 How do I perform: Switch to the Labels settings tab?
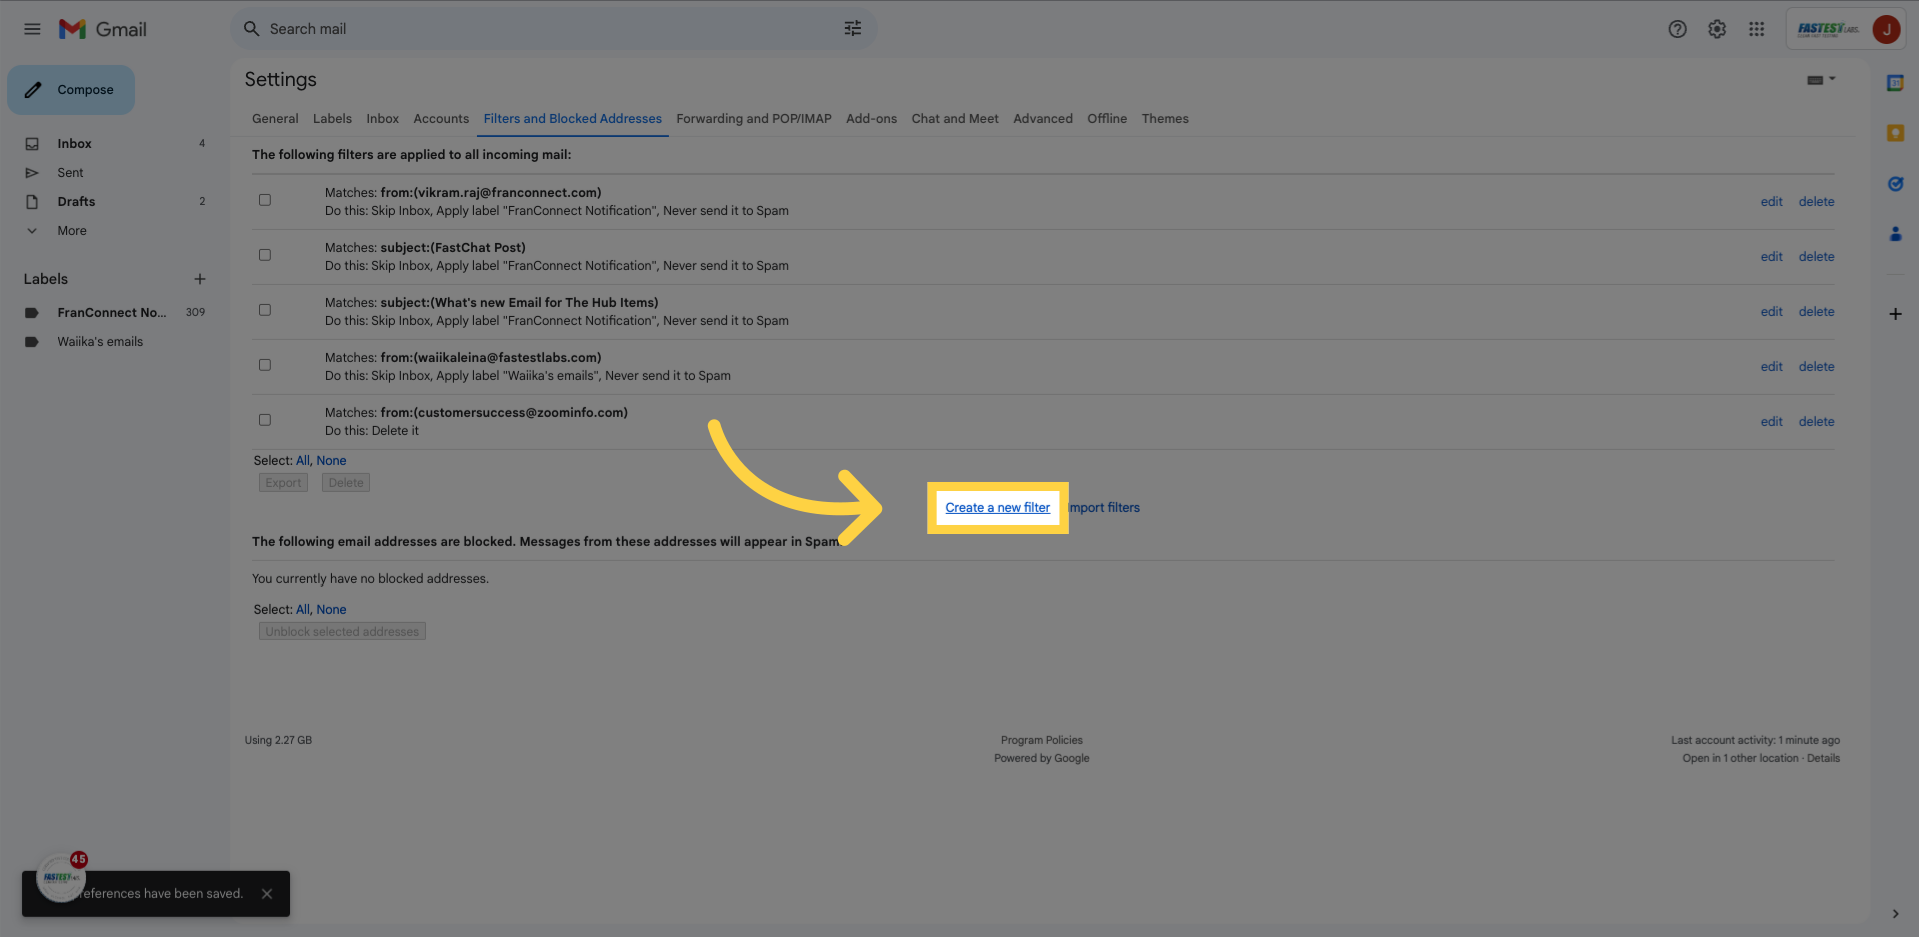coord(332,119)
